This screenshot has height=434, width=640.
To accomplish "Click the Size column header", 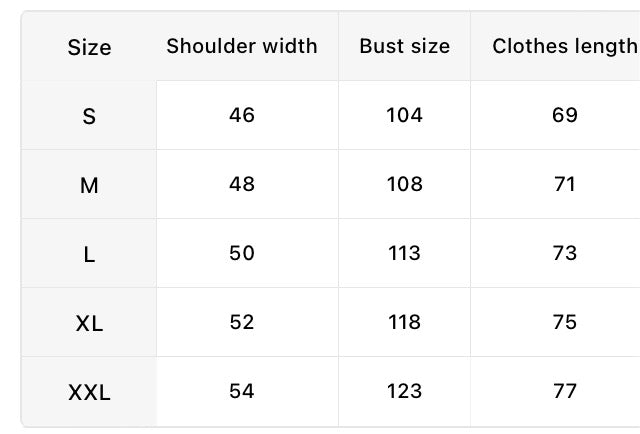I will pos(89,47).
